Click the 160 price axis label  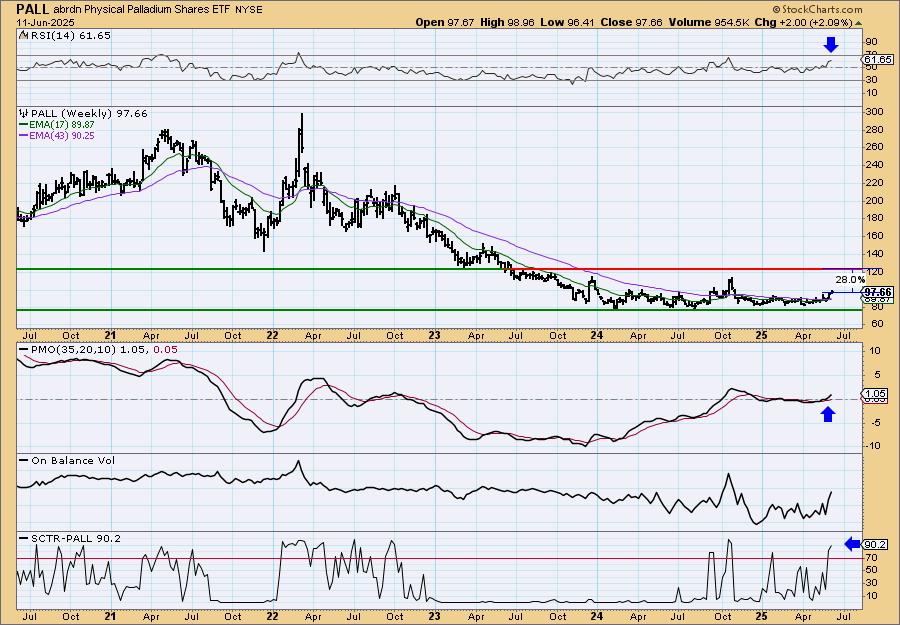pyautogui.click(x=875, y=235)
